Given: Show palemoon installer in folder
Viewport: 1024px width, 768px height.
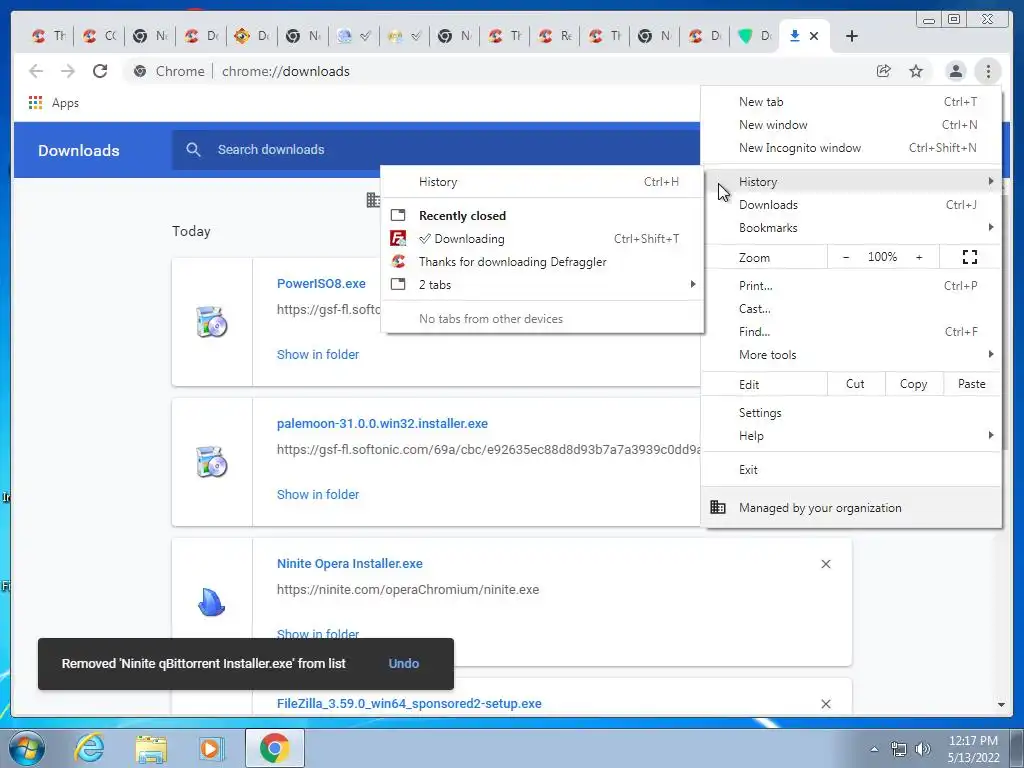Looking at the screenshot, I should tap(318, 494).
